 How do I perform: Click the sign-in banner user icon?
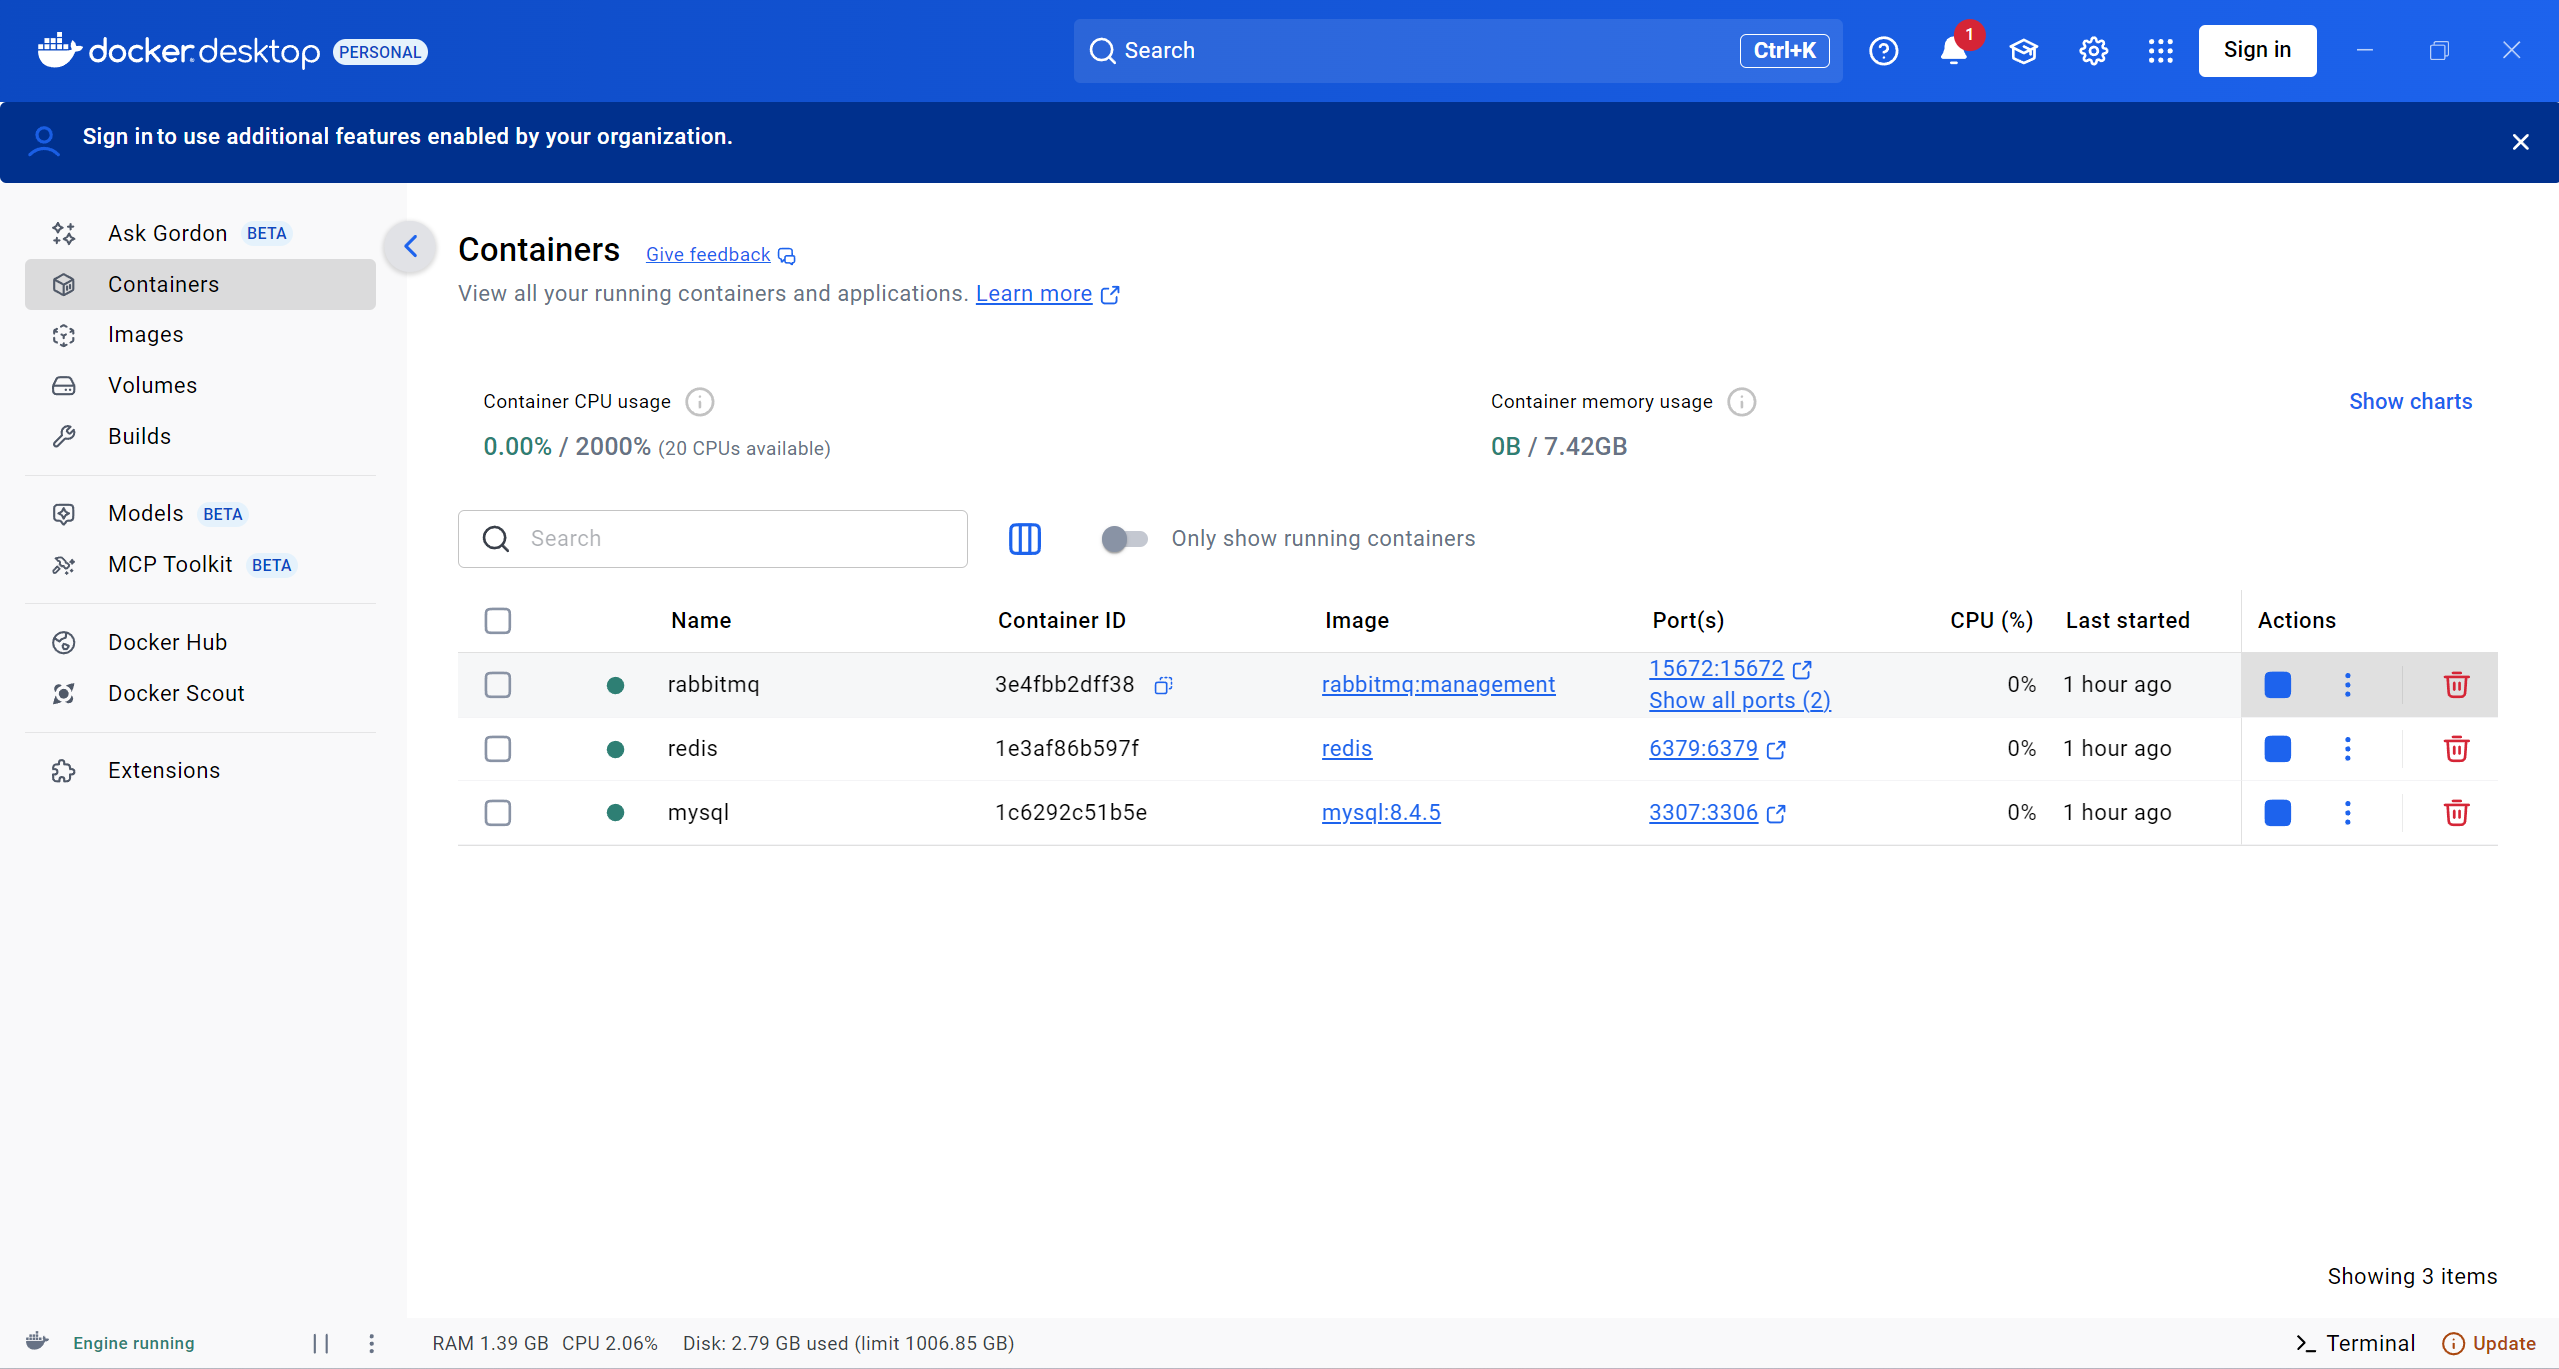[44, 141]
